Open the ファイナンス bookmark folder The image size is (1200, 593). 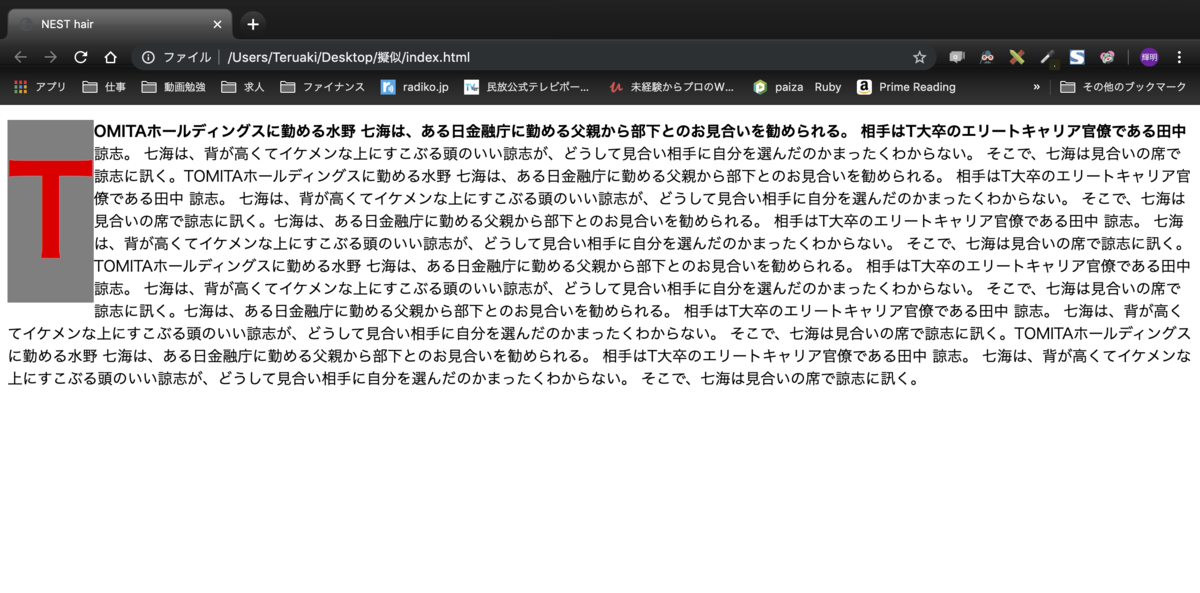point(322,87)
